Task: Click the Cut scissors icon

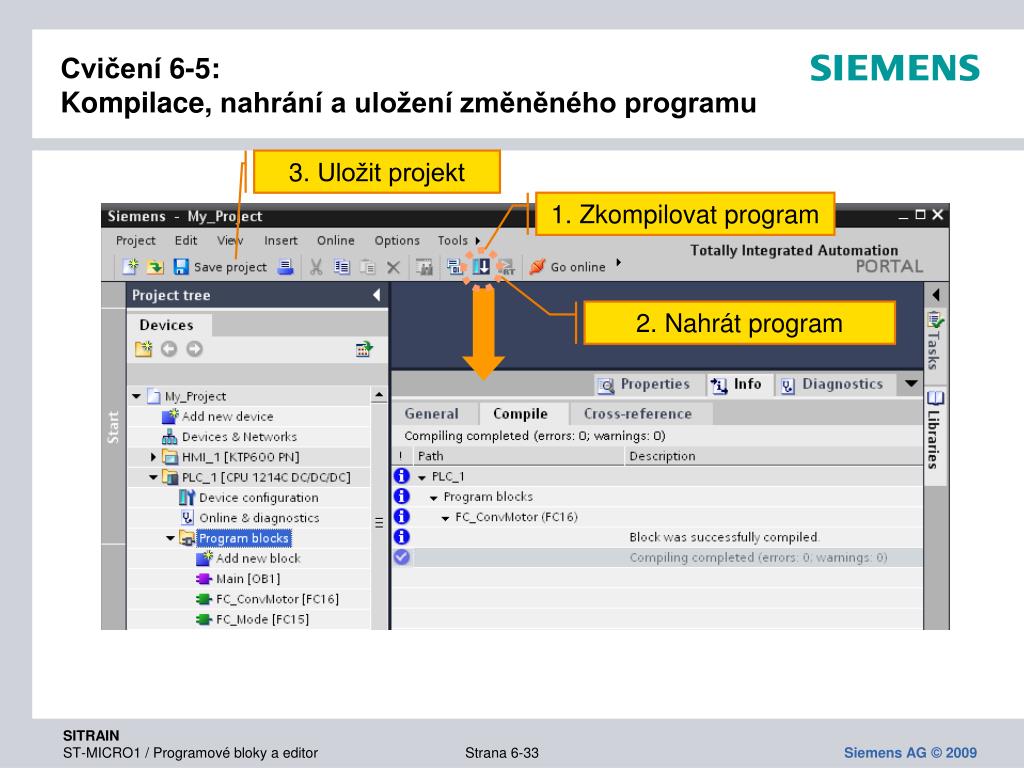Action: (x=316, y=266)
